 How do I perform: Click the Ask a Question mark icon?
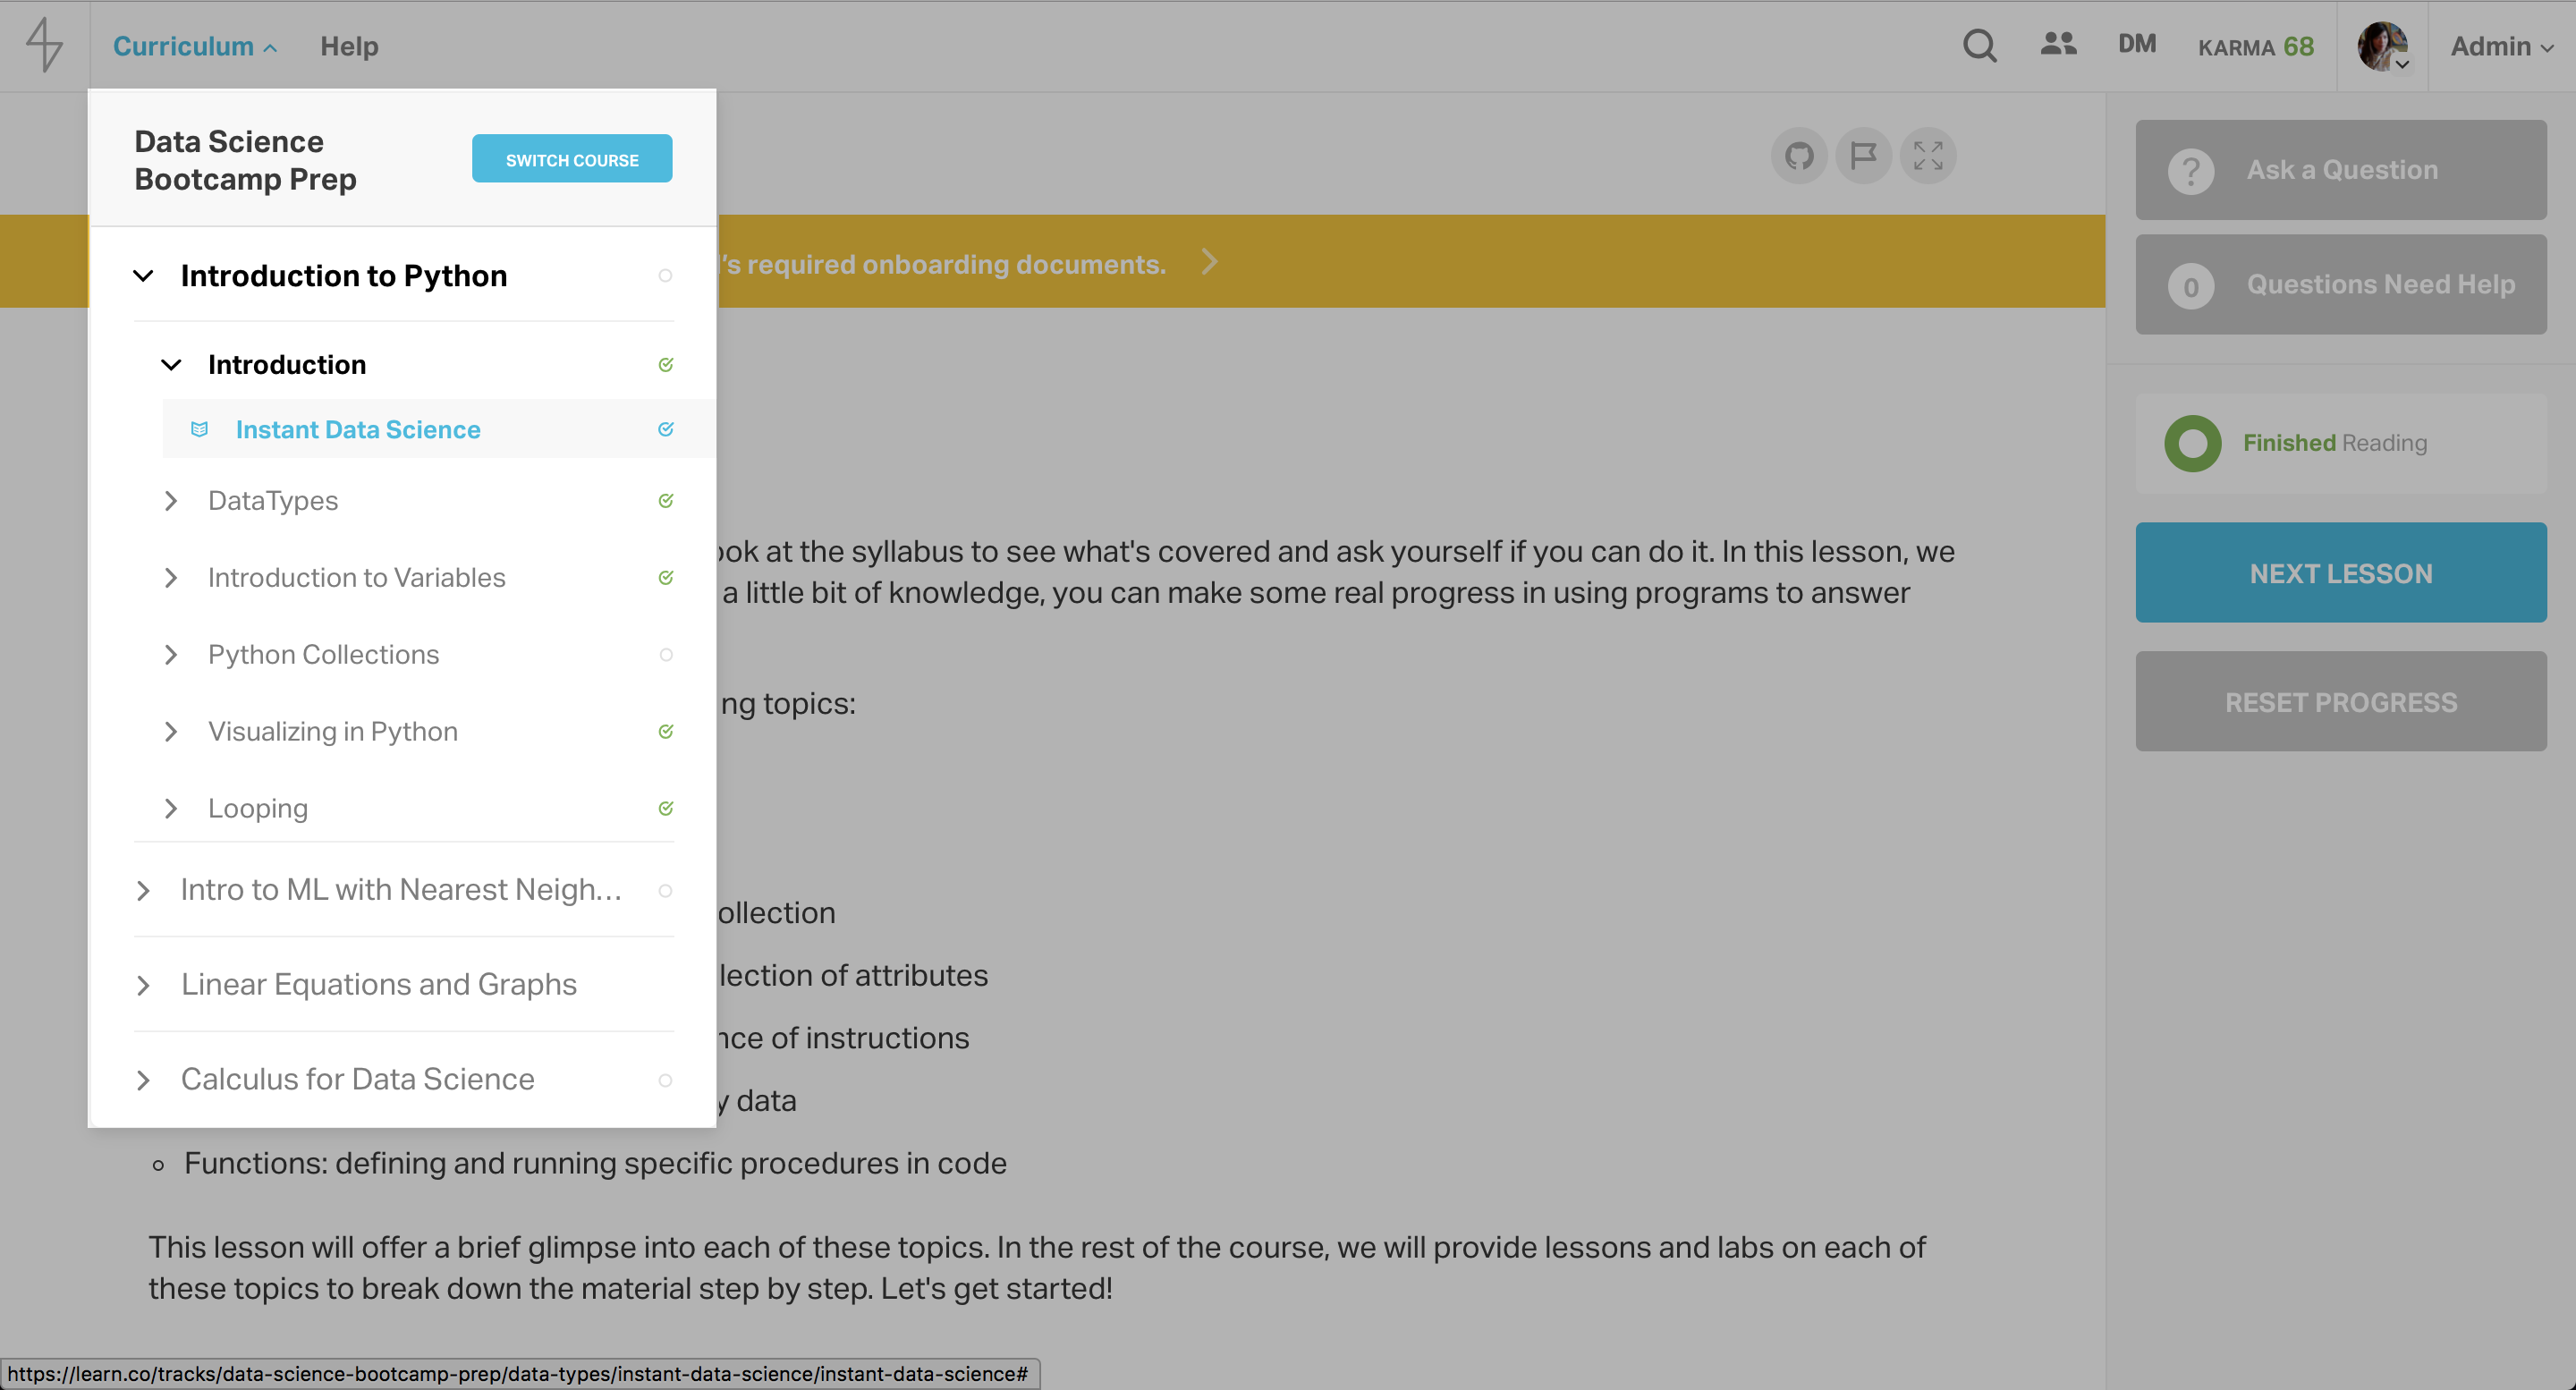2190,171
